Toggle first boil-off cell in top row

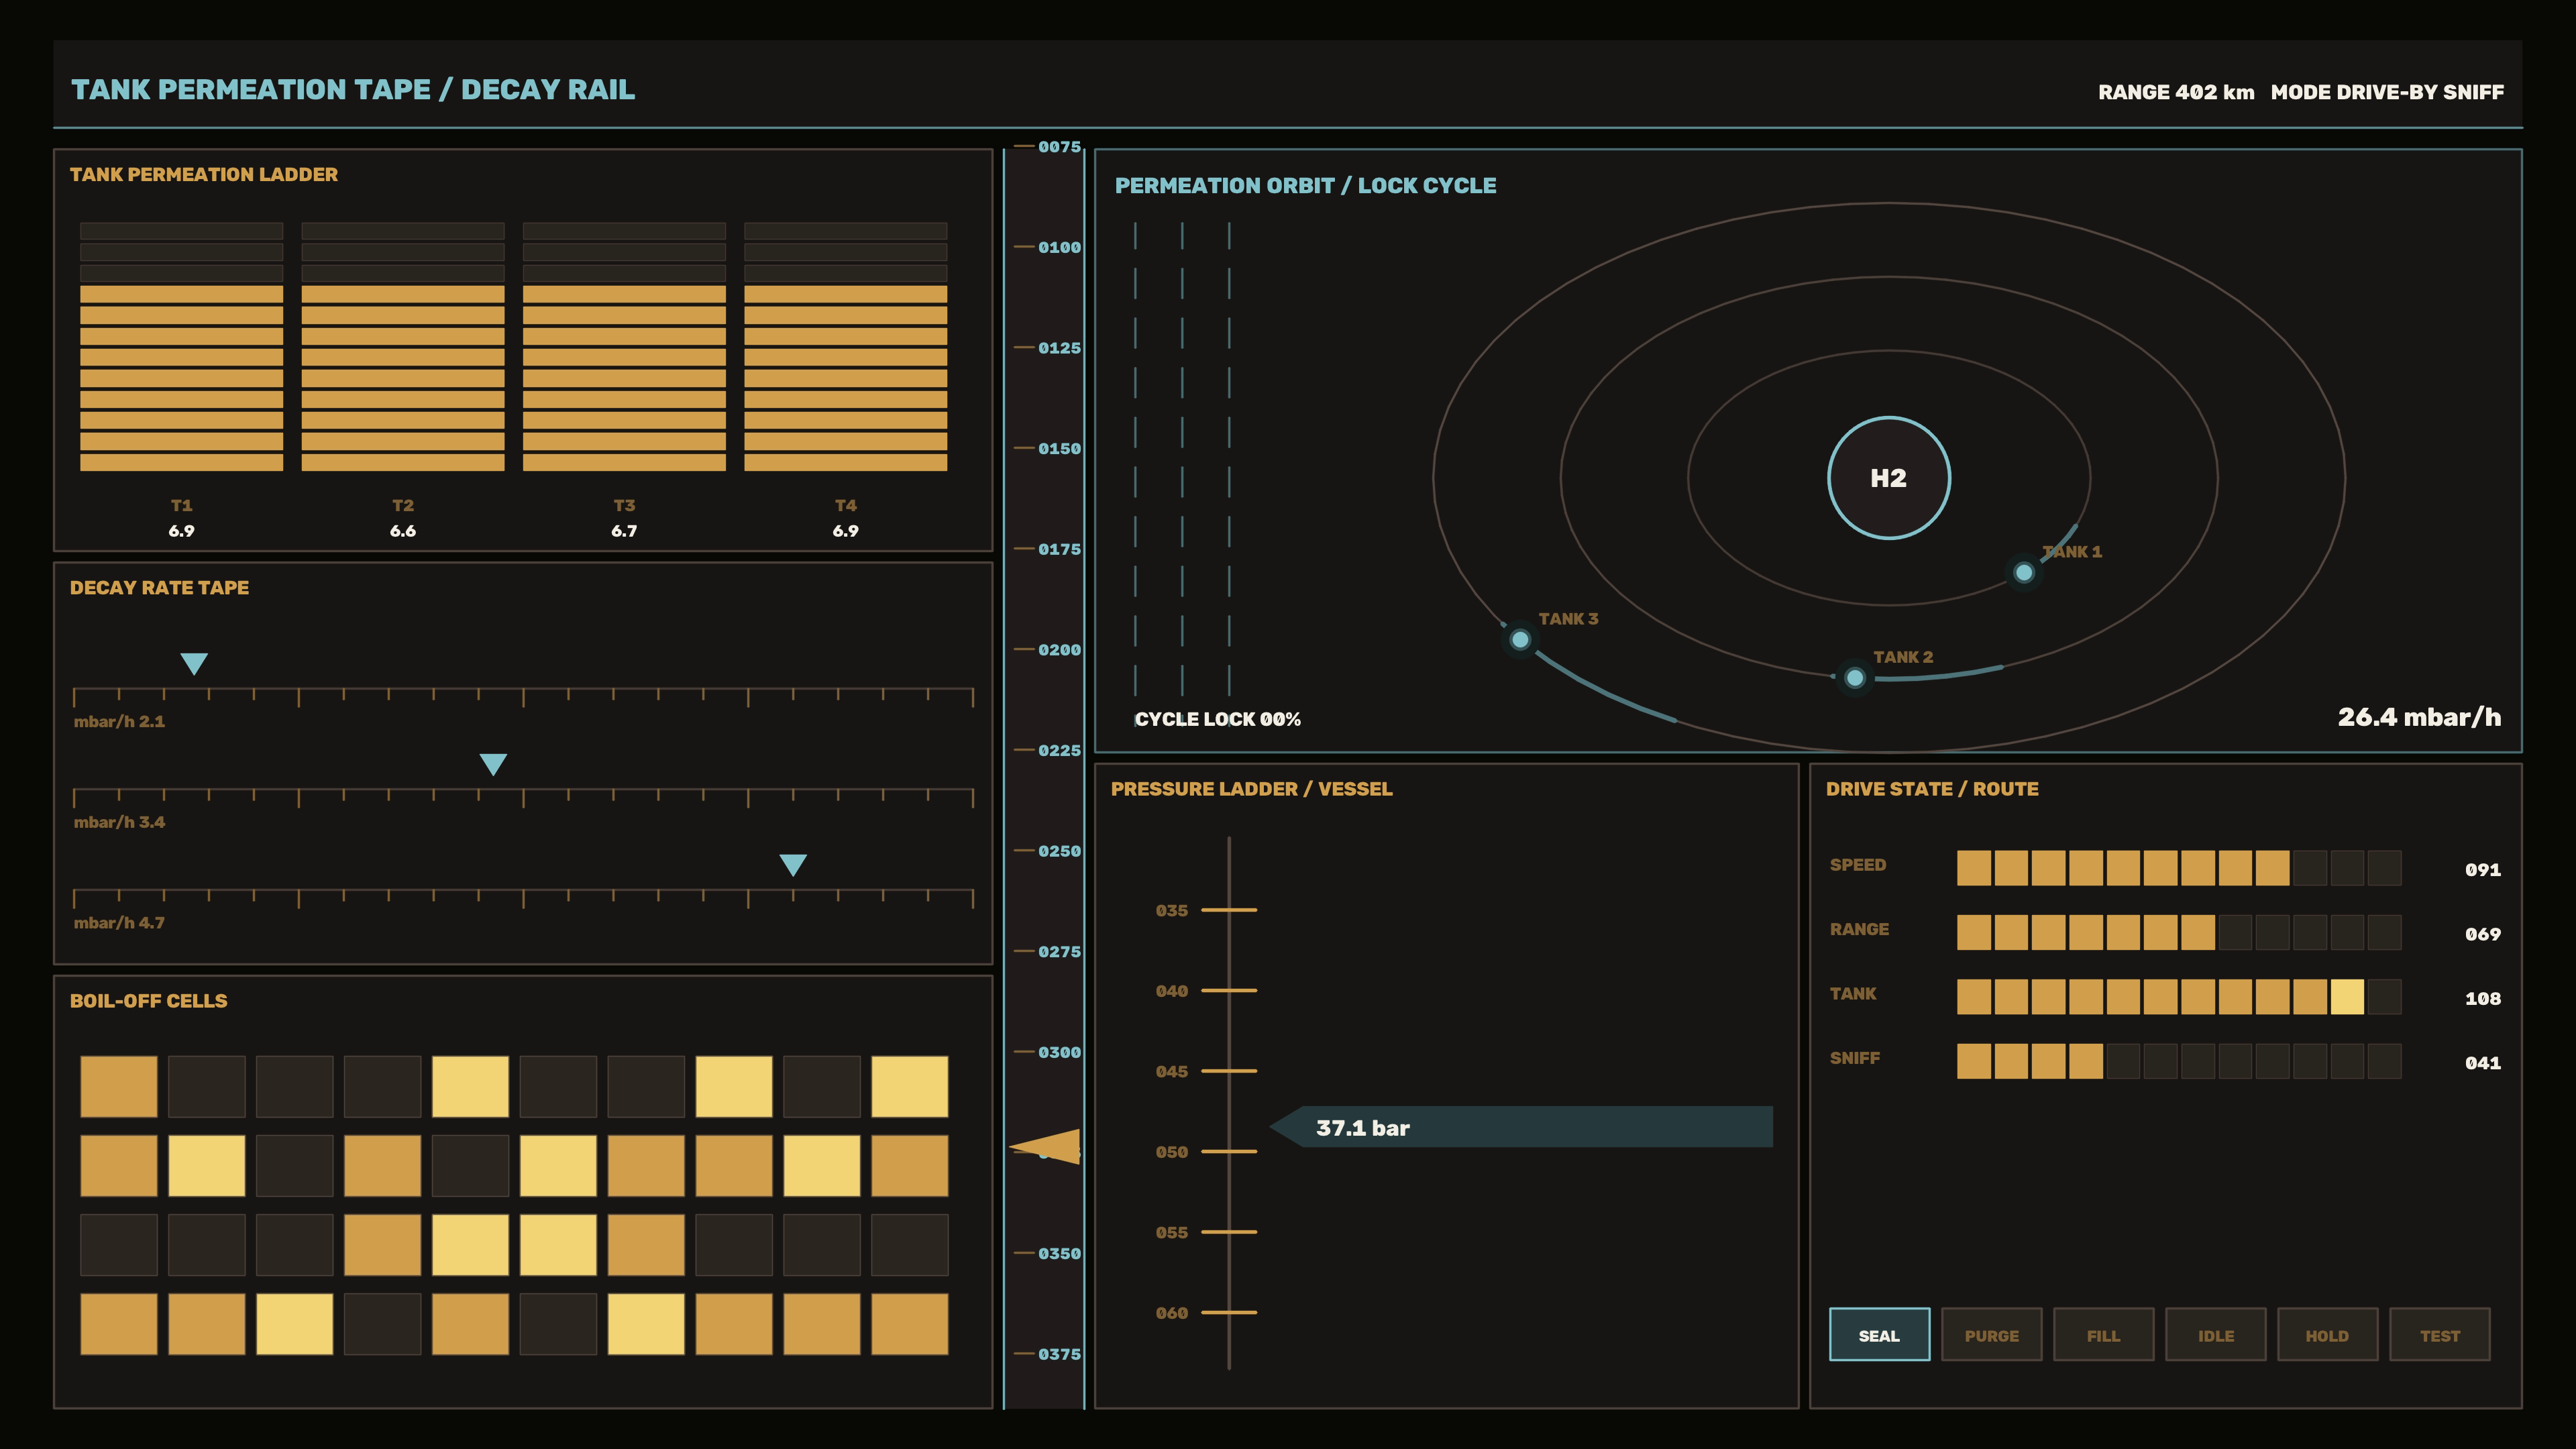tap(119, 1086)
